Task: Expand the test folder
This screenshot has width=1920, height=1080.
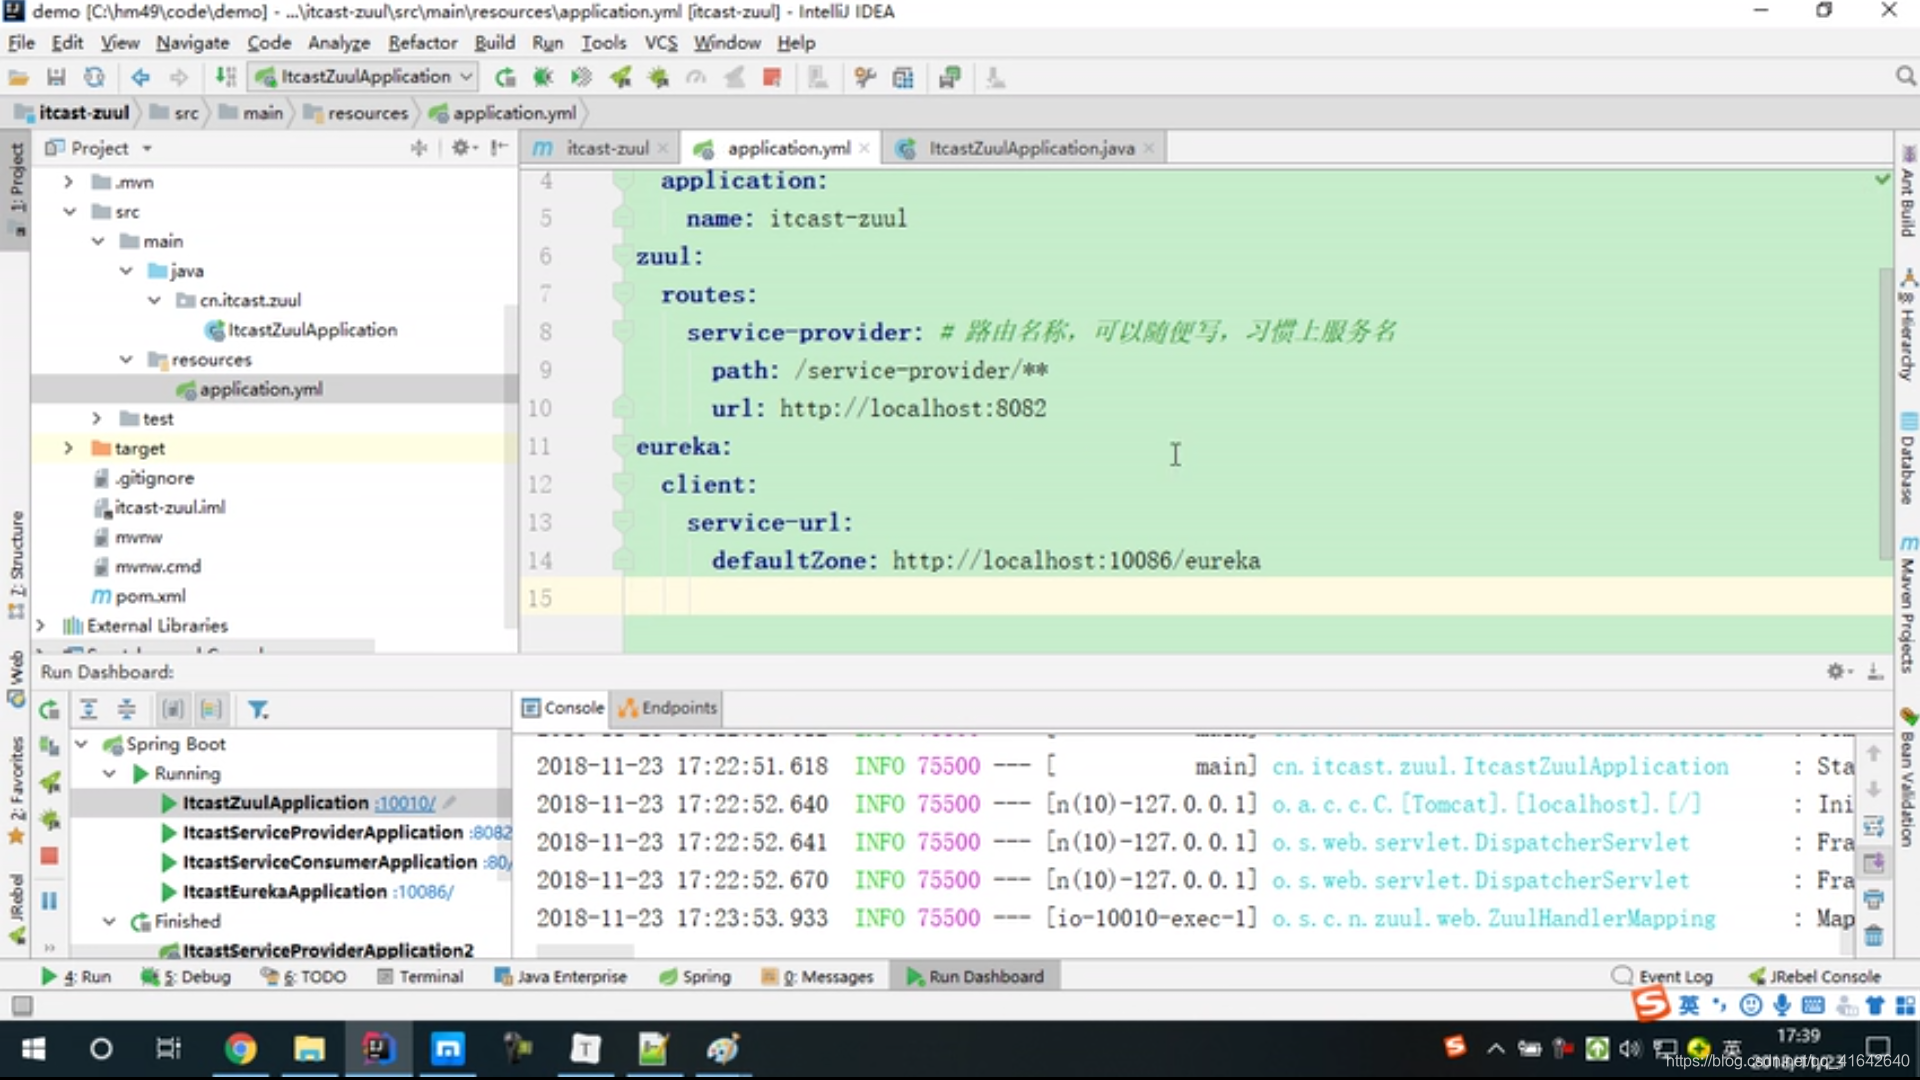Action: tap(97, 418)
